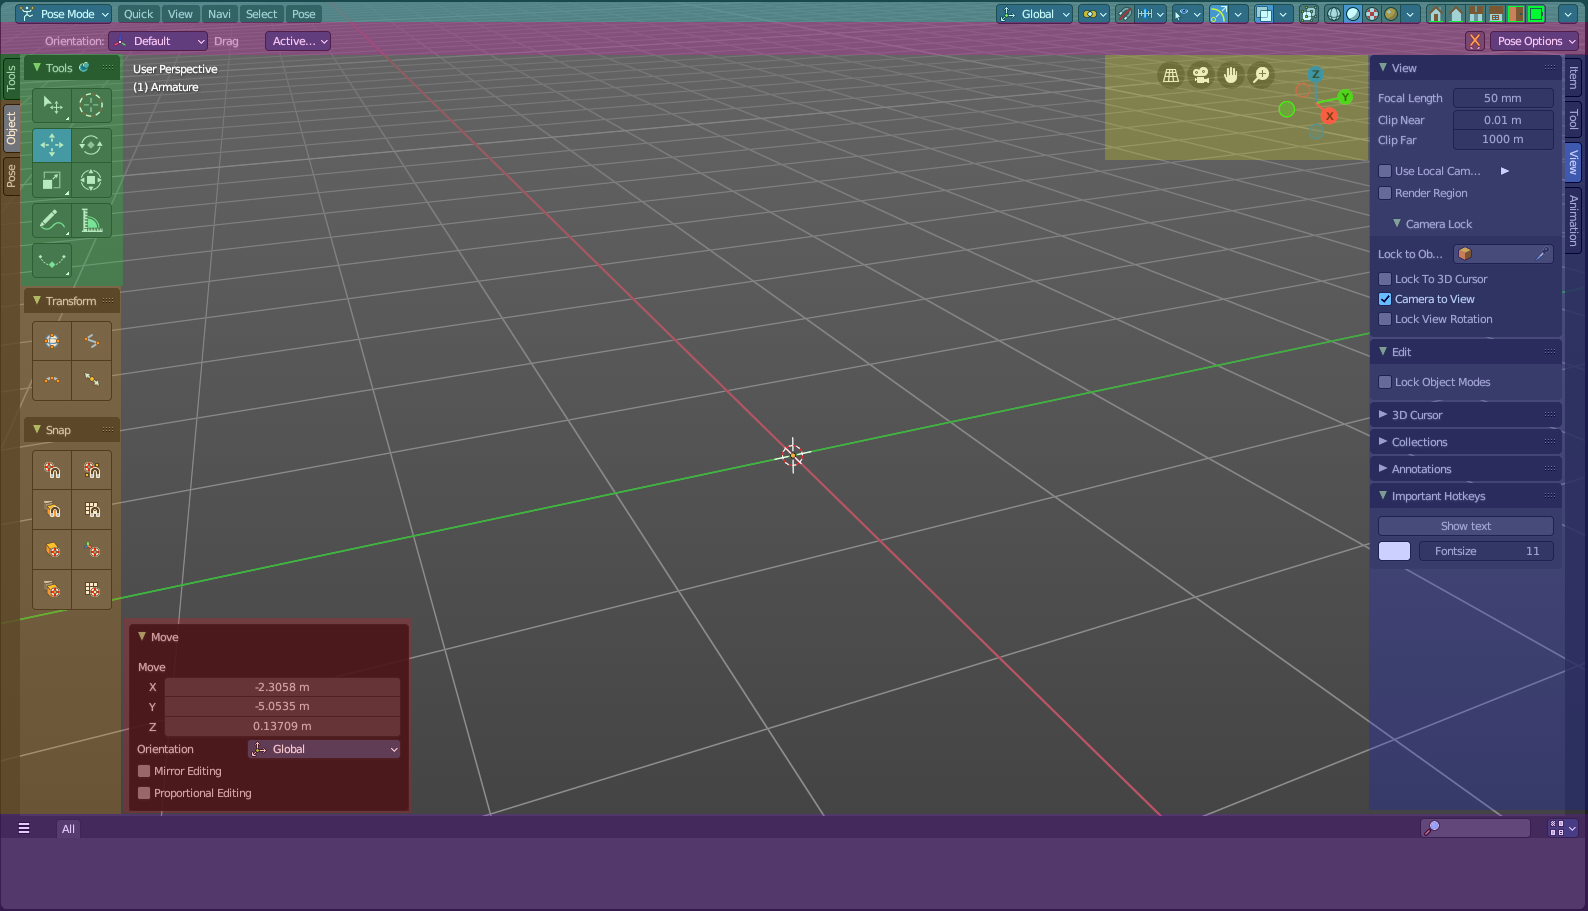Switch to the Animation sidebar tab
The image size is (1588, 911).
pyautogui.click(x=1573, y=221)
